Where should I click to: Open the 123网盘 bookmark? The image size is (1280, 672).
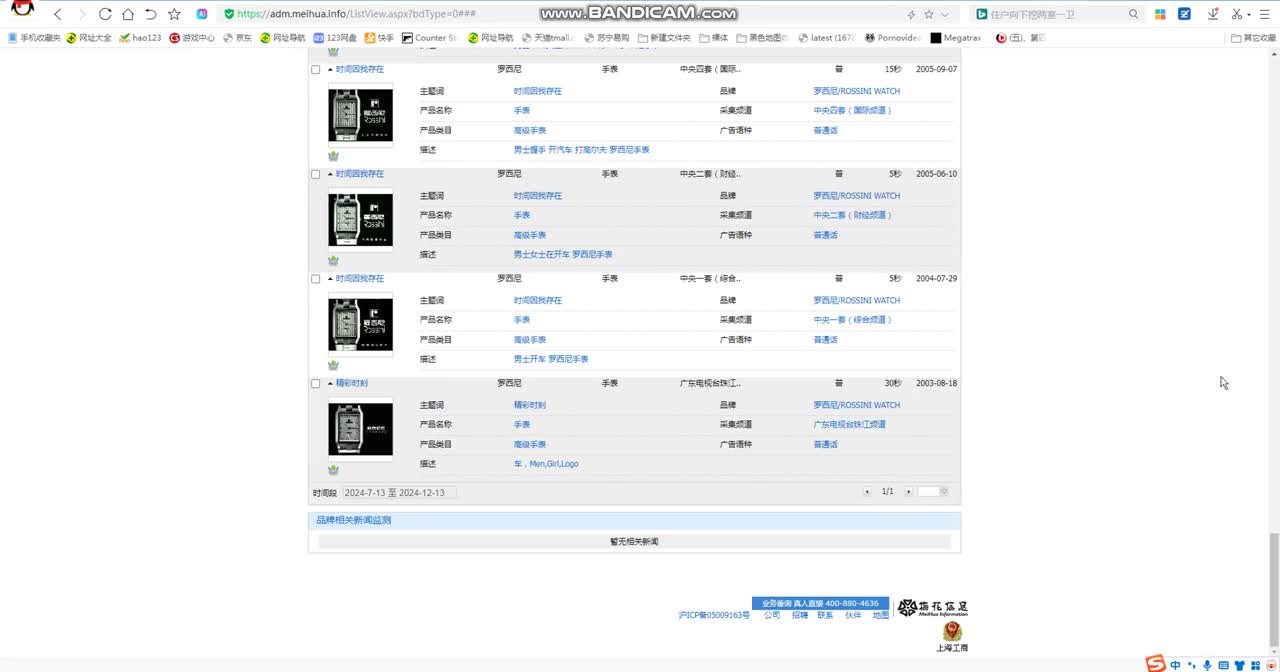pos(335,38)
